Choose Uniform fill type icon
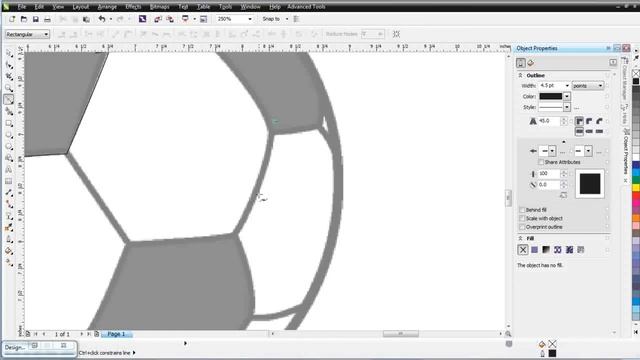The height and width of the screenshot is (360, 640). click(x=534, y=250)
